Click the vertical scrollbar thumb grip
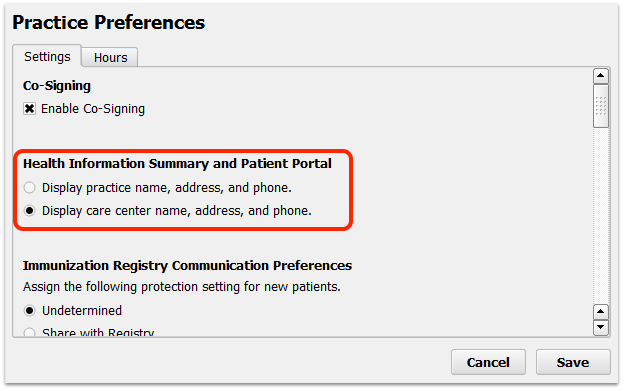 coord(601,106)
